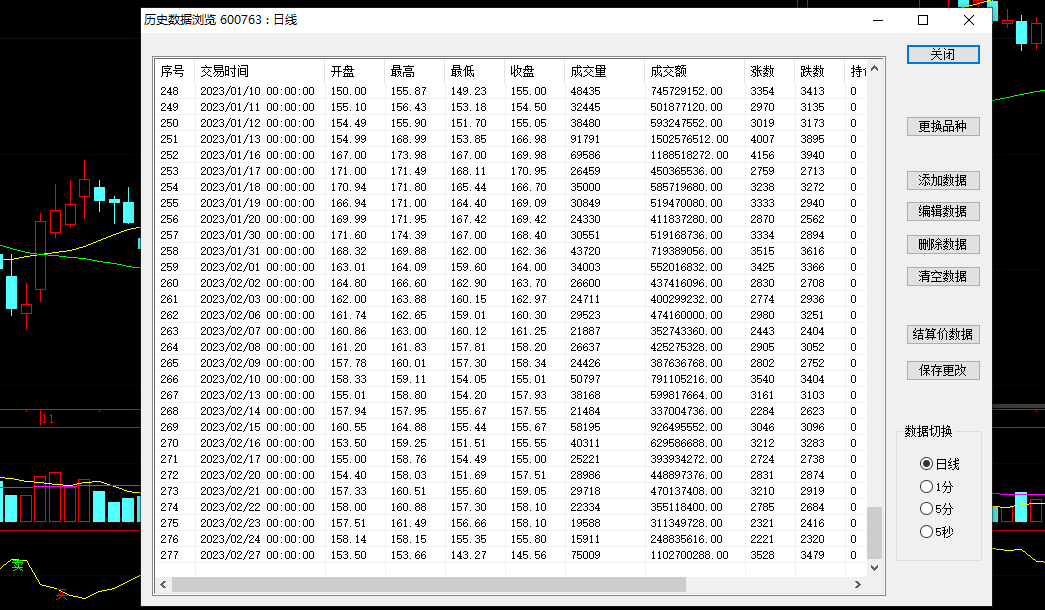Minimize the 历史数据浏览 window
The image size is (1045, 610).
(x=878, y=20)
